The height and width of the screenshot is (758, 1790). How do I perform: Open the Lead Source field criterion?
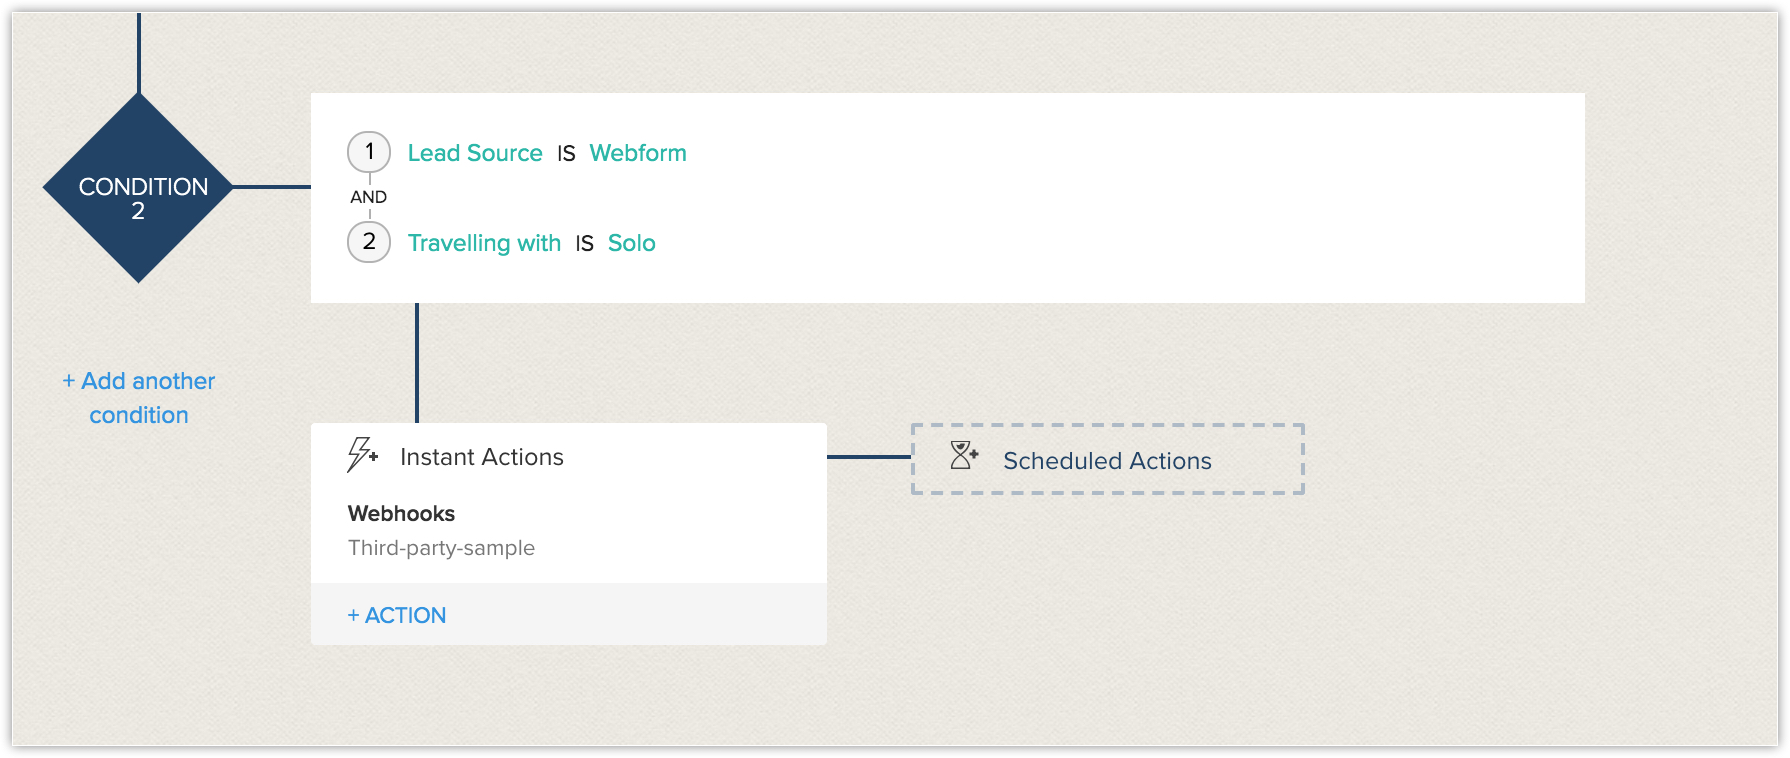(475, 153)
